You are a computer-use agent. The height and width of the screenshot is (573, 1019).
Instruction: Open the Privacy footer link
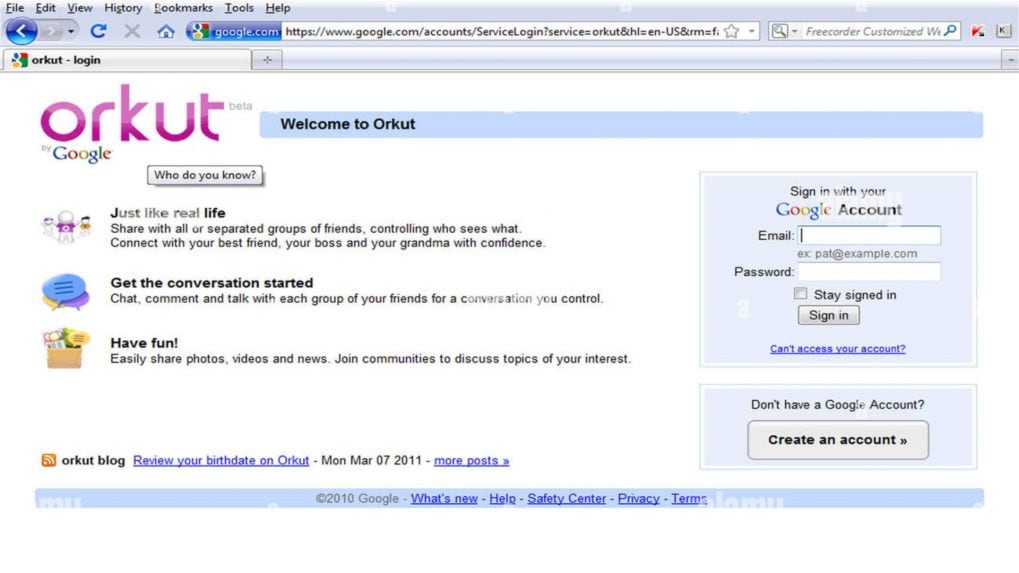point(638,498)
